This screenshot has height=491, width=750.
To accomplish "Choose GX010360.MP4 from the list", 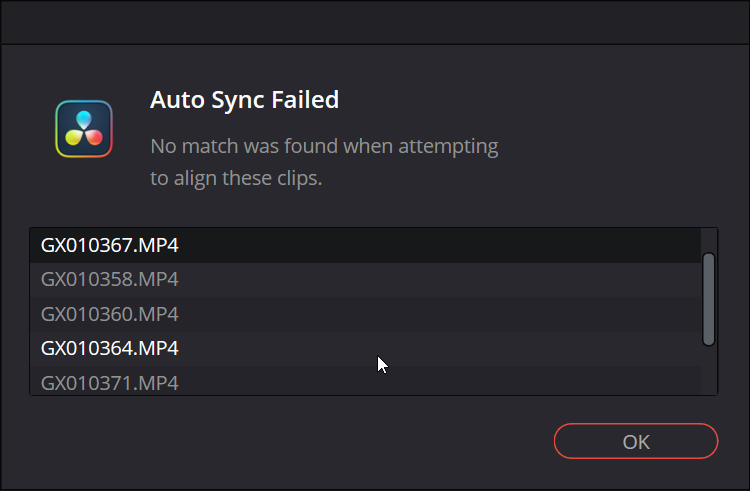I will 365,314.
